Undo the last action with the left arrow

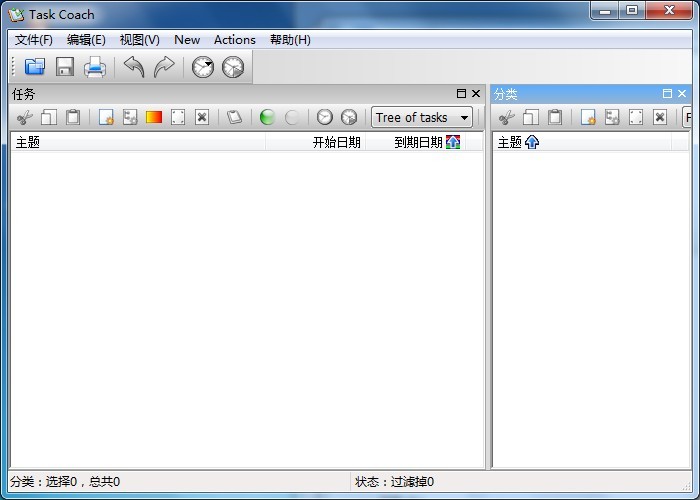(x=134, y=67)
